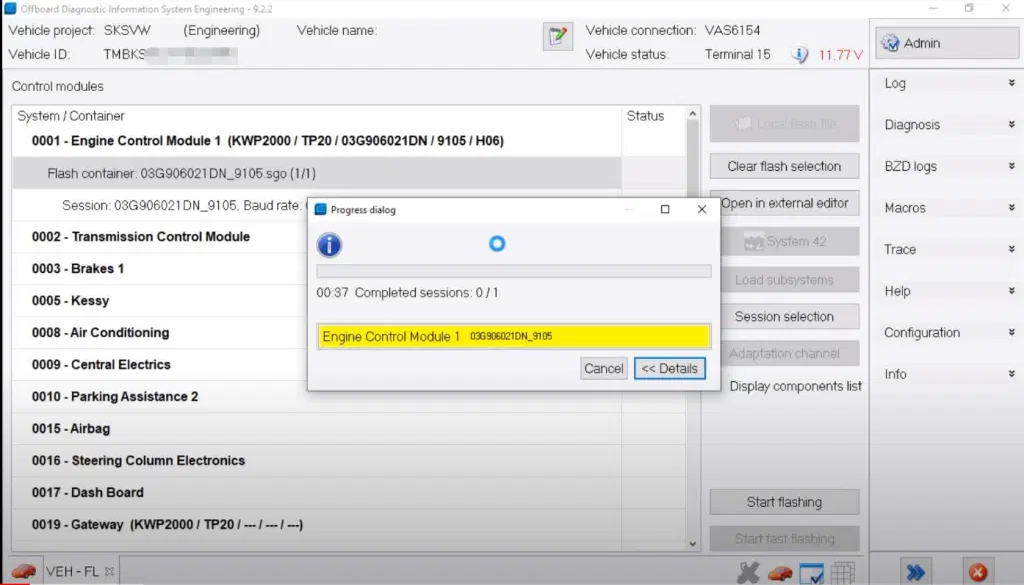Expand the Macros section chevron

1012,208
